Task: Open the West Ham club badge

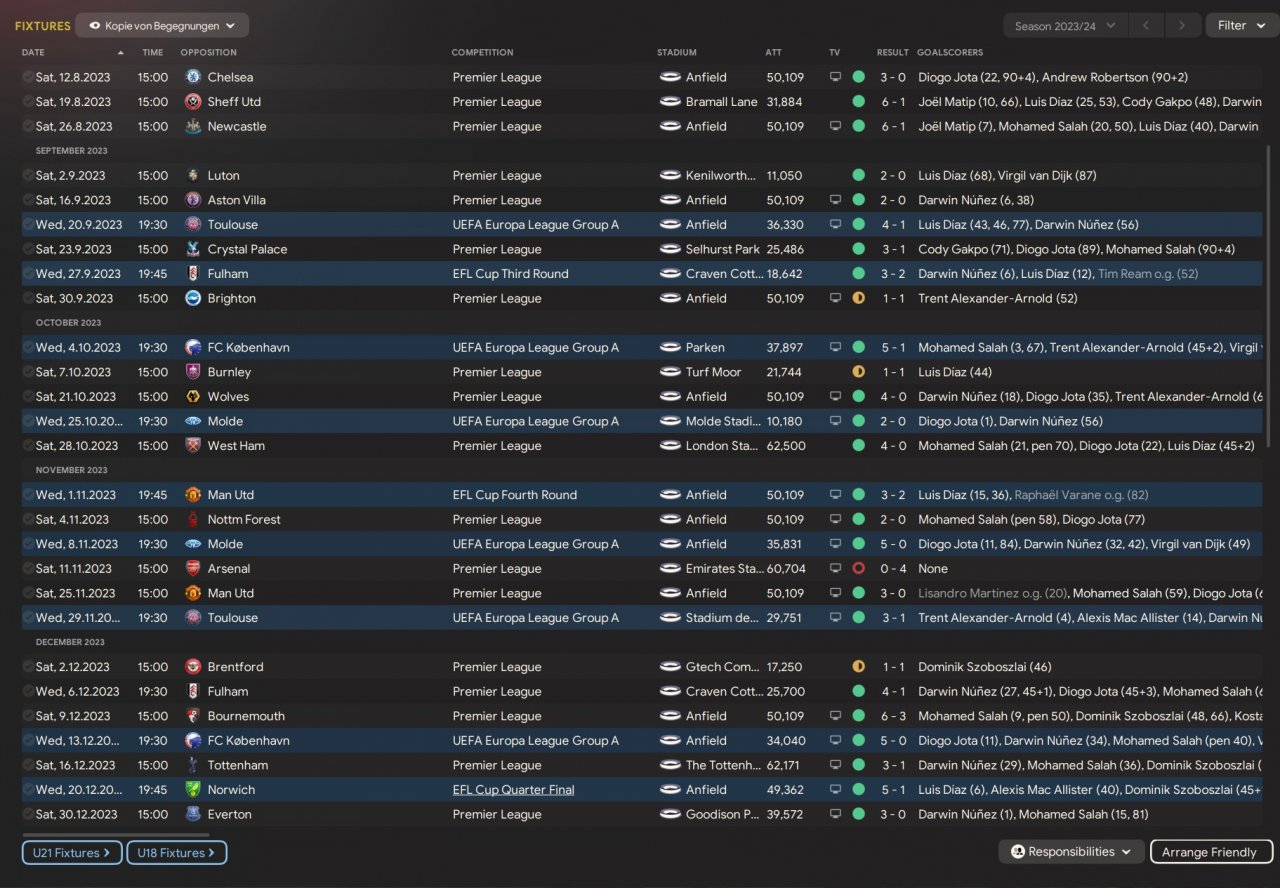Action: [193, 446]
